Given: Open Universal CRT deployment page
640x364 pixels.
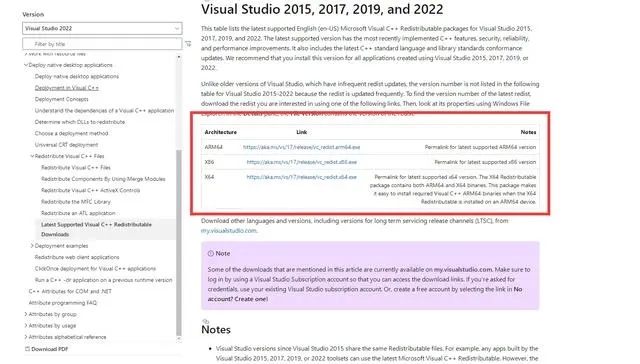Looking at the screenshot, I should tap(67, 145).
